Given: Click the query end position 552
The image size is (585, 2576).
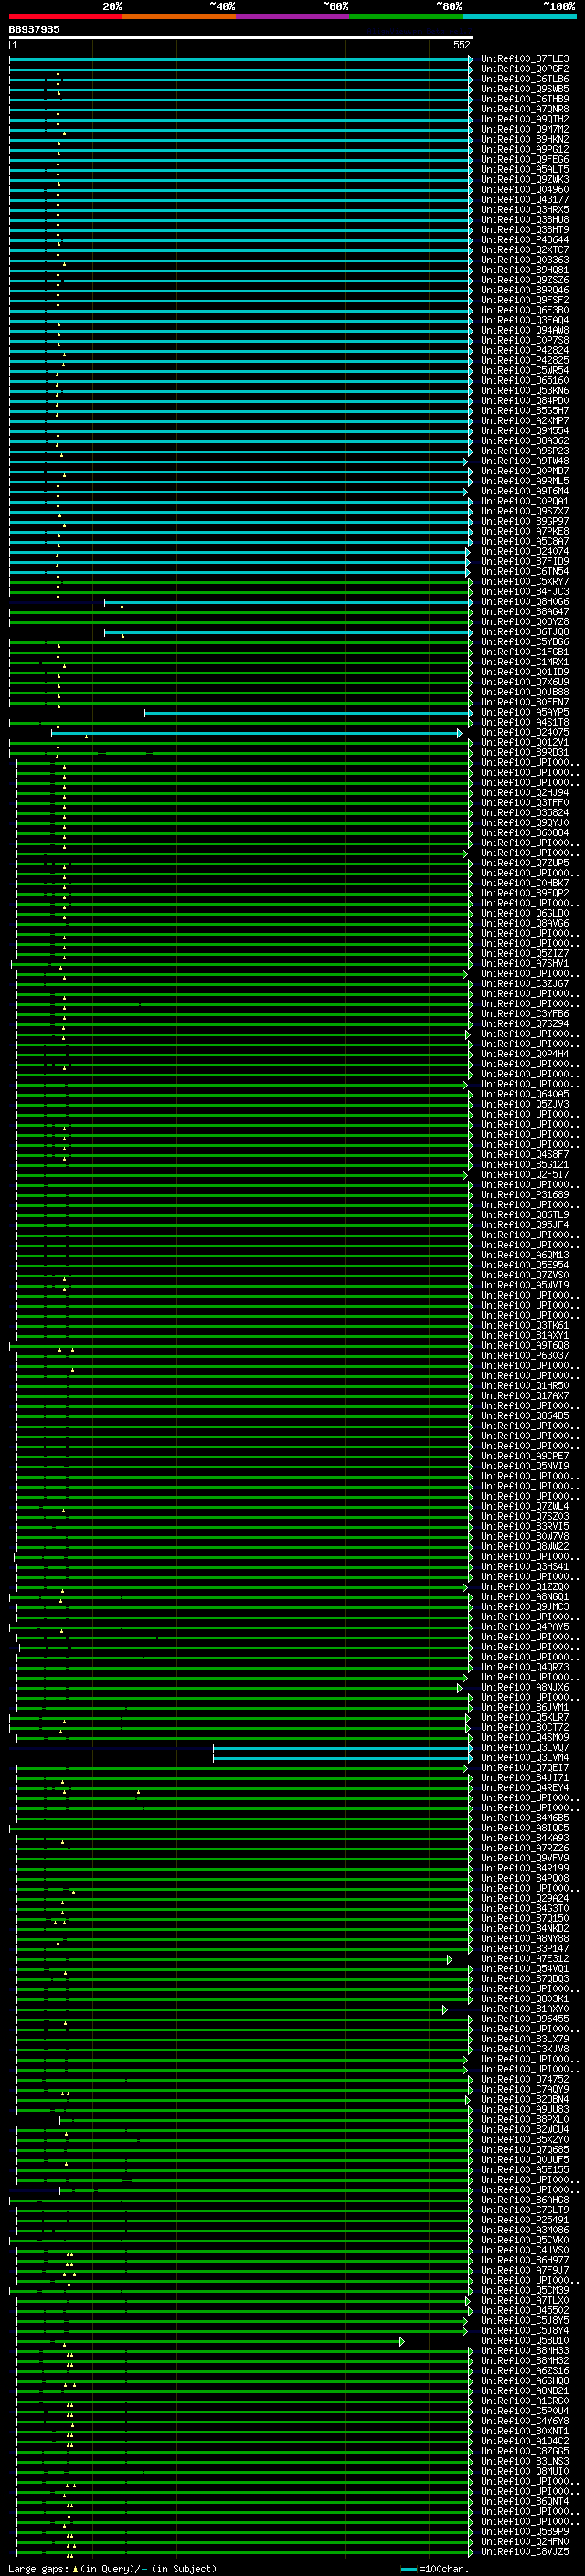Looking at the screenshot, I should click(462, 45).
